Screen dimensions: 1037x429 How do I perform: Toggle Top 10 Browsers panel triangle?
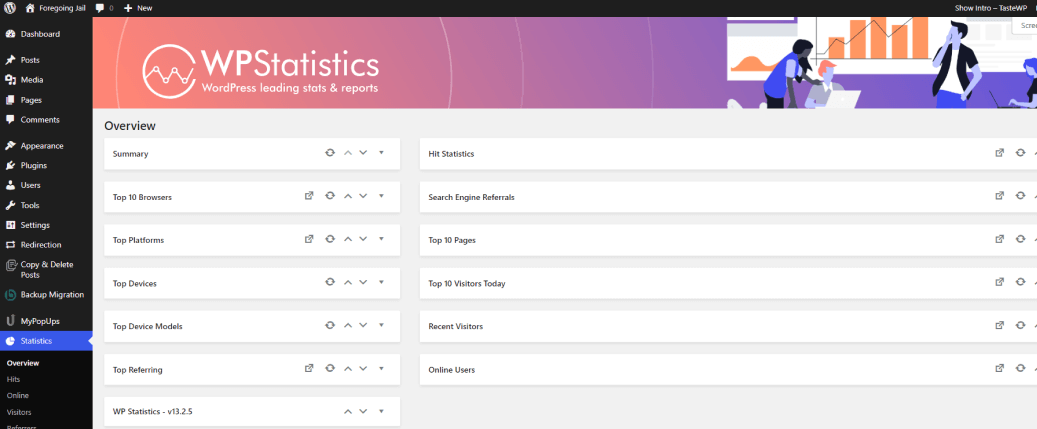coord(382,196)
